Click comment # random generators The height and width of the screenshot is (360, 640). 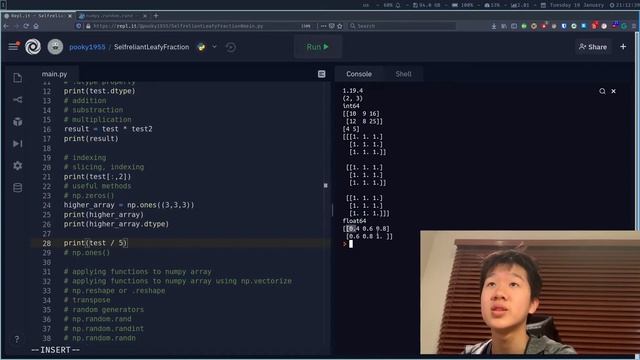click(104, 310)
